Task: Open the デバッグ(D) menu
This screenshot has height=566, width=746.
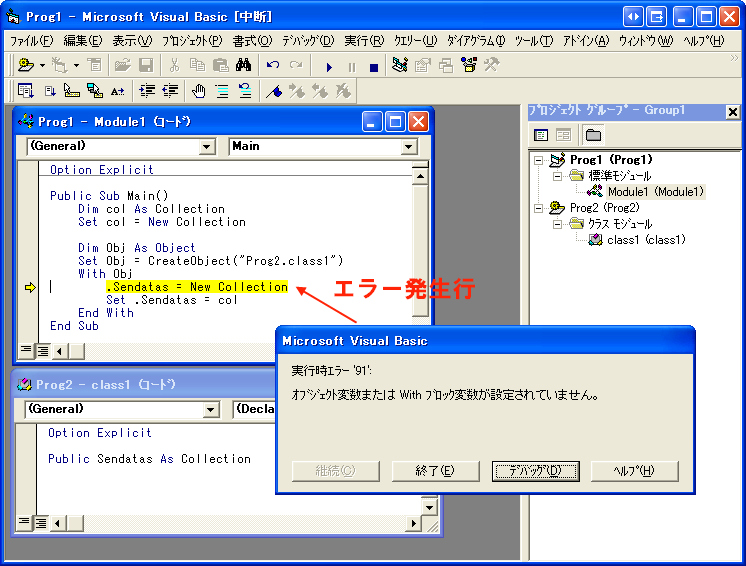Action: 308,41
